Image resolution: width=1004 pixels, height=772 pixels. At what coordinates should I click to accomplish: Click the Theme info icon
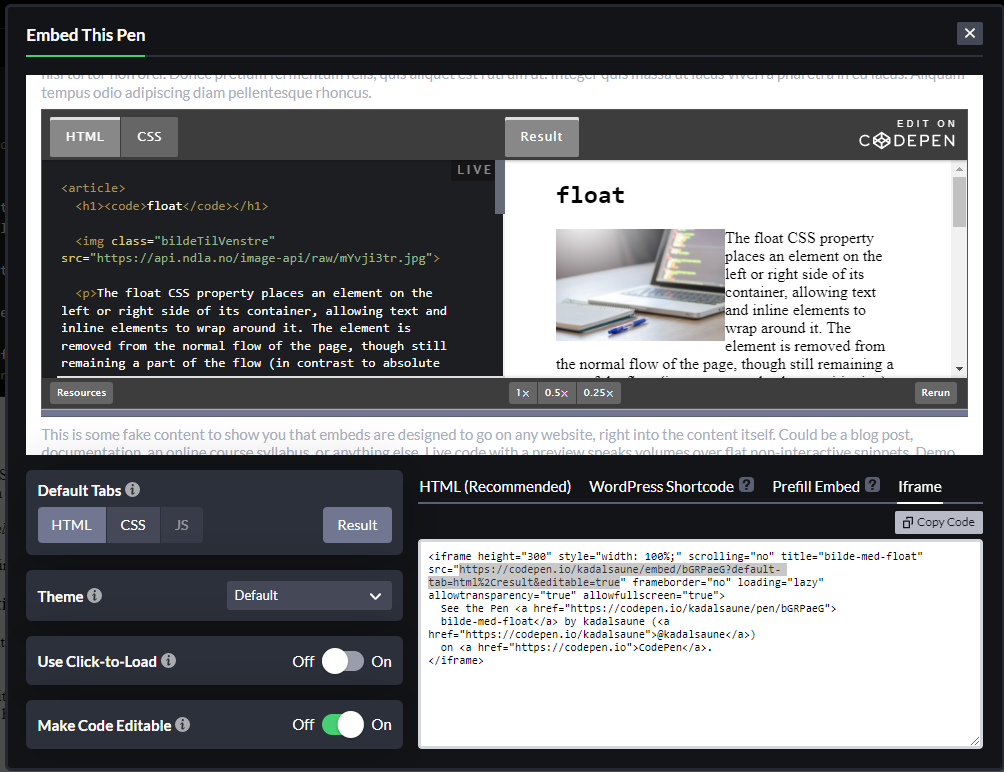[x=95, y=596]
